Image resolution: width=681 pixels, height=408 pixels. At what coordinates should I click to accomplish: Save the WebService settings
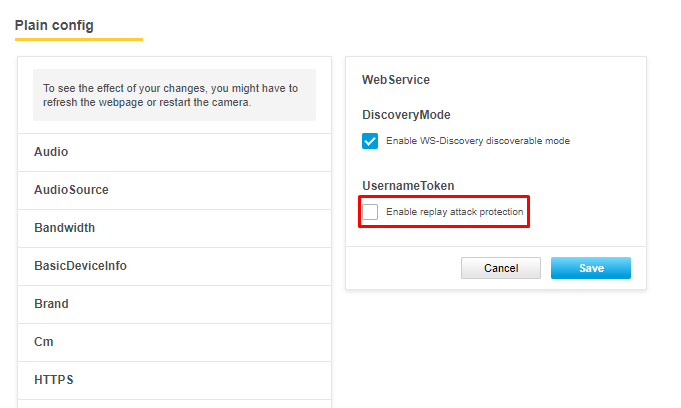590,268
